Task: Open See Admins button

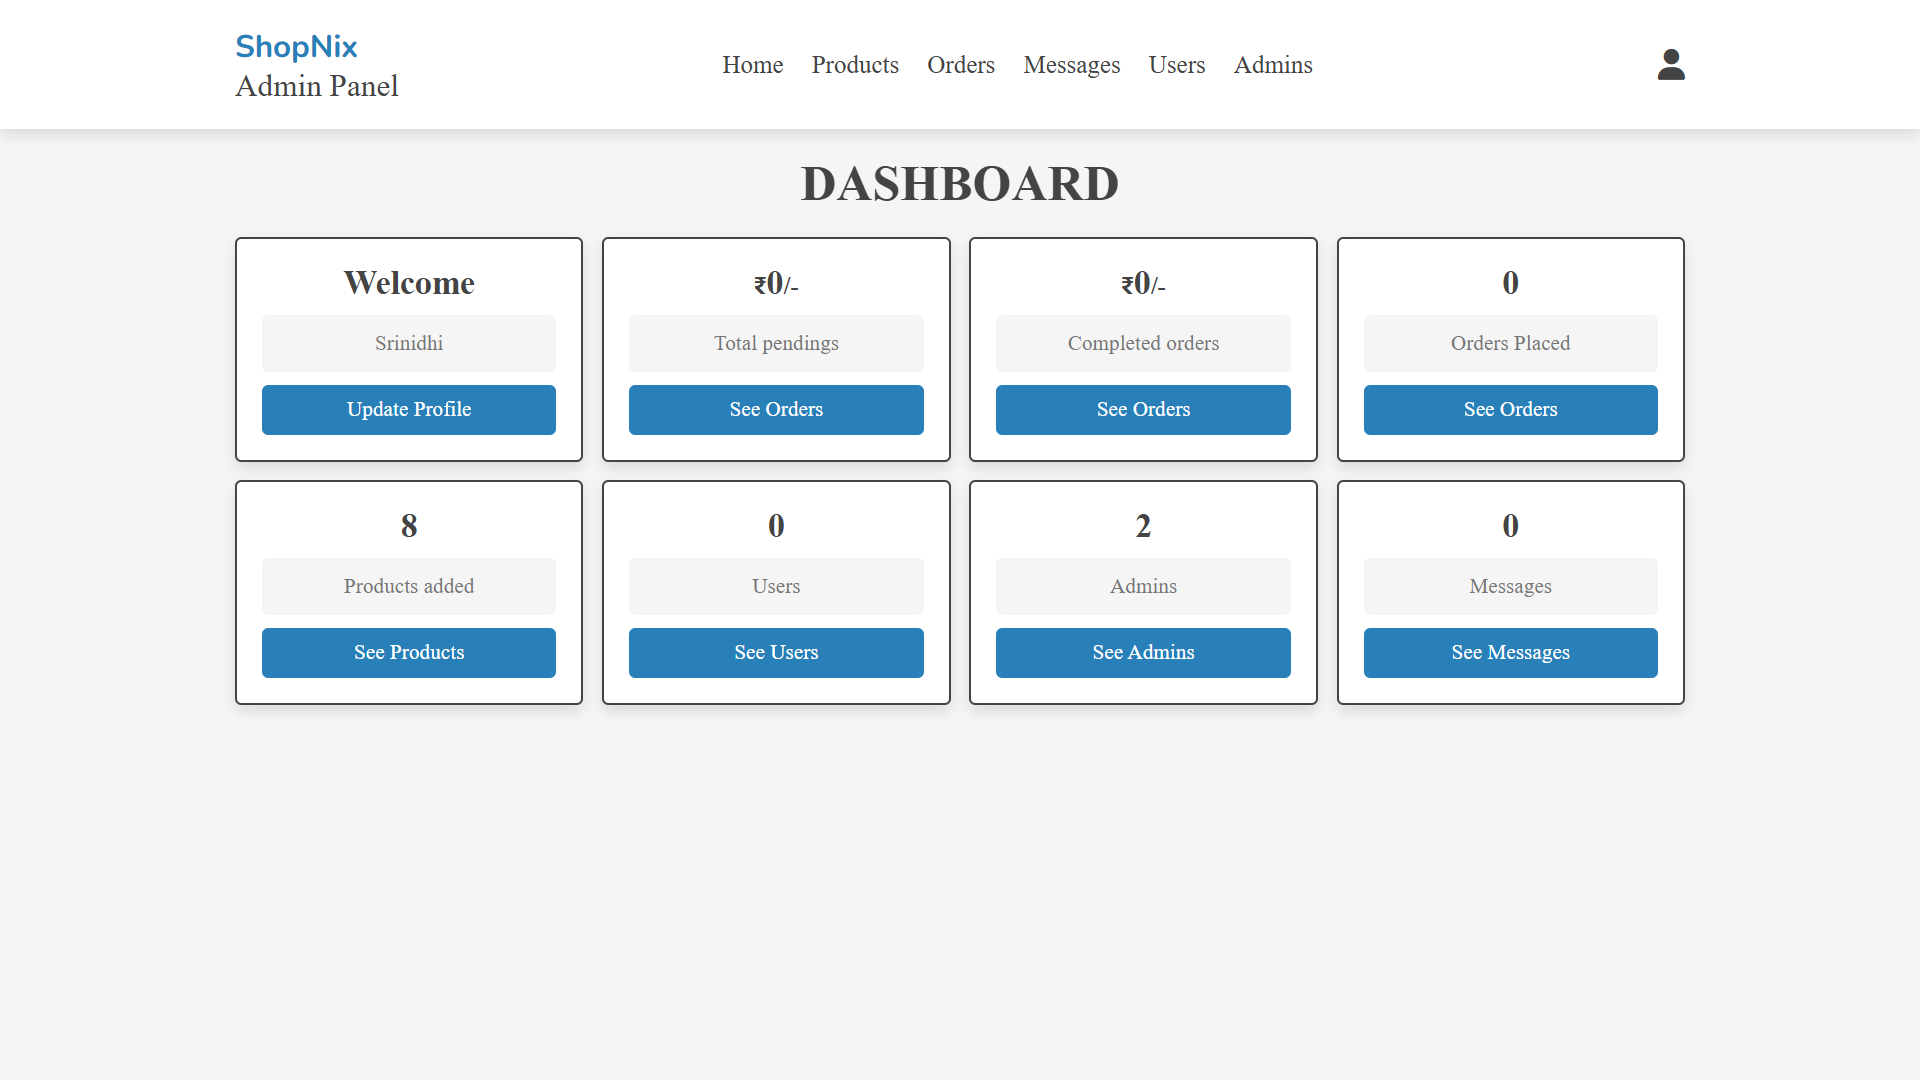Action: (x=1143, y=653)
